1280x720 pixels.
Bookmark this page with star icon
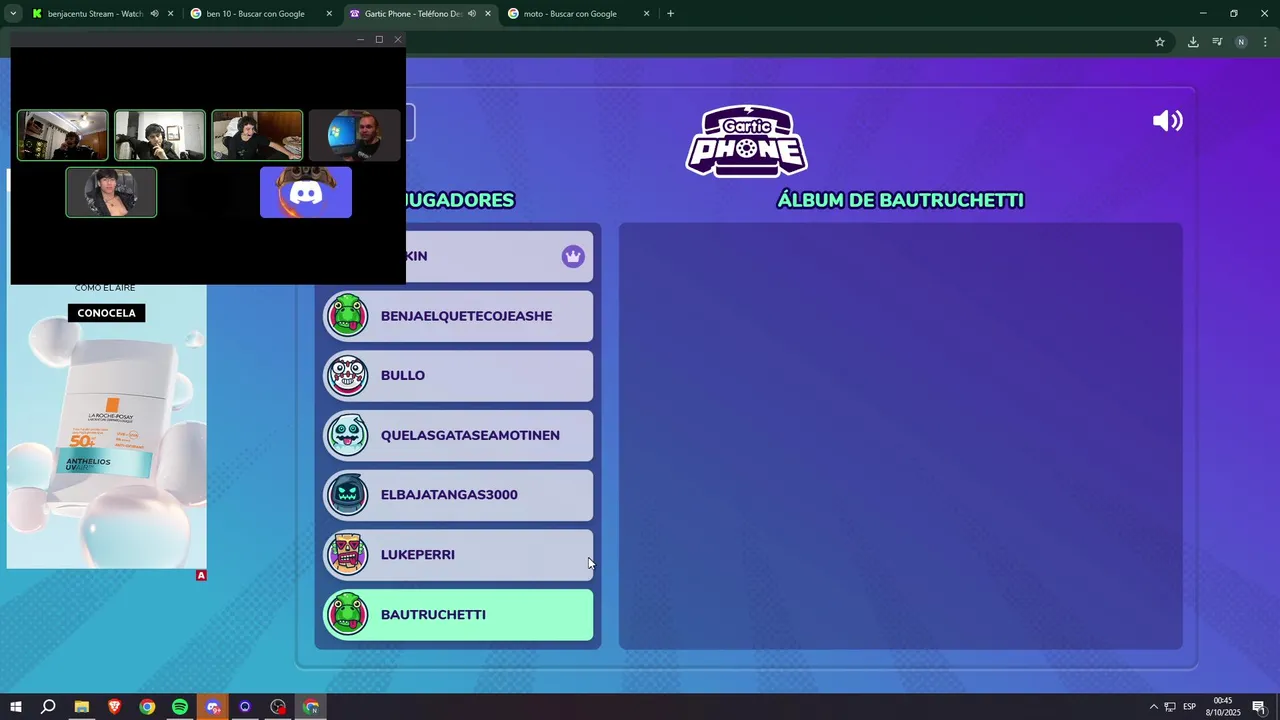click(x=1160, y=42)
